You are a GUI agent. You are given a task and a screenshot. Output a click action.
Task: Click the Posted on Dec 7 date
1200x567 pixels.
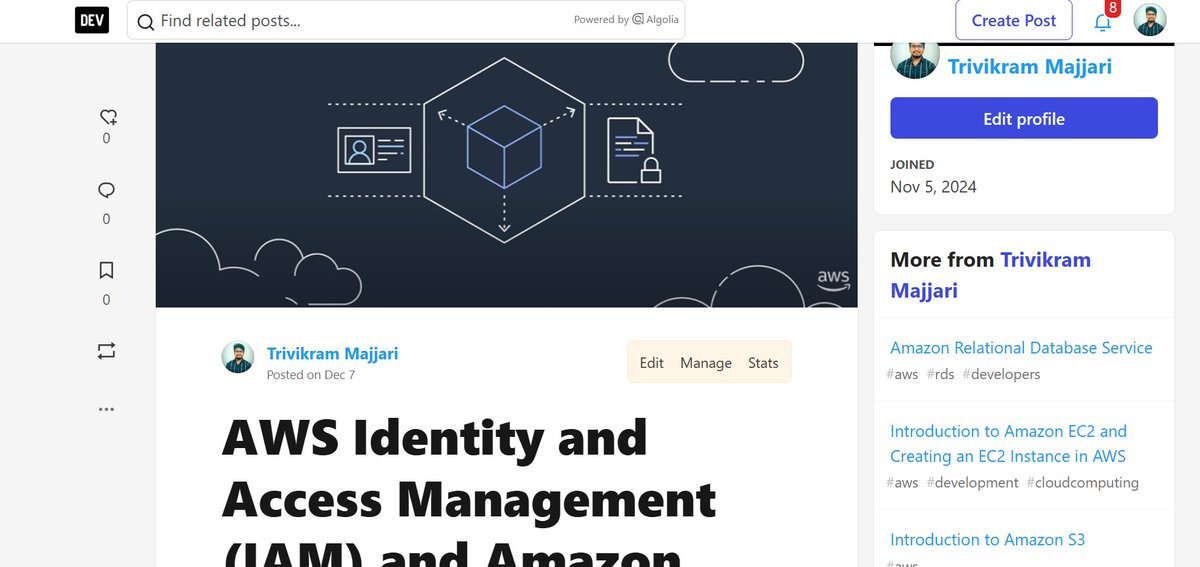pyautogui.click(x=311, y=375)
